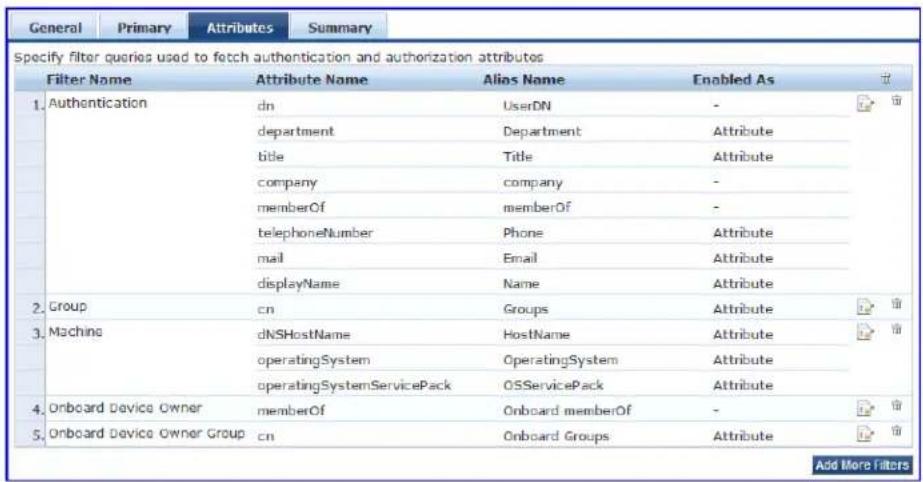Click the HostName alias
Image resolution: width=923 pixels, height=482 pixels.
536,334
